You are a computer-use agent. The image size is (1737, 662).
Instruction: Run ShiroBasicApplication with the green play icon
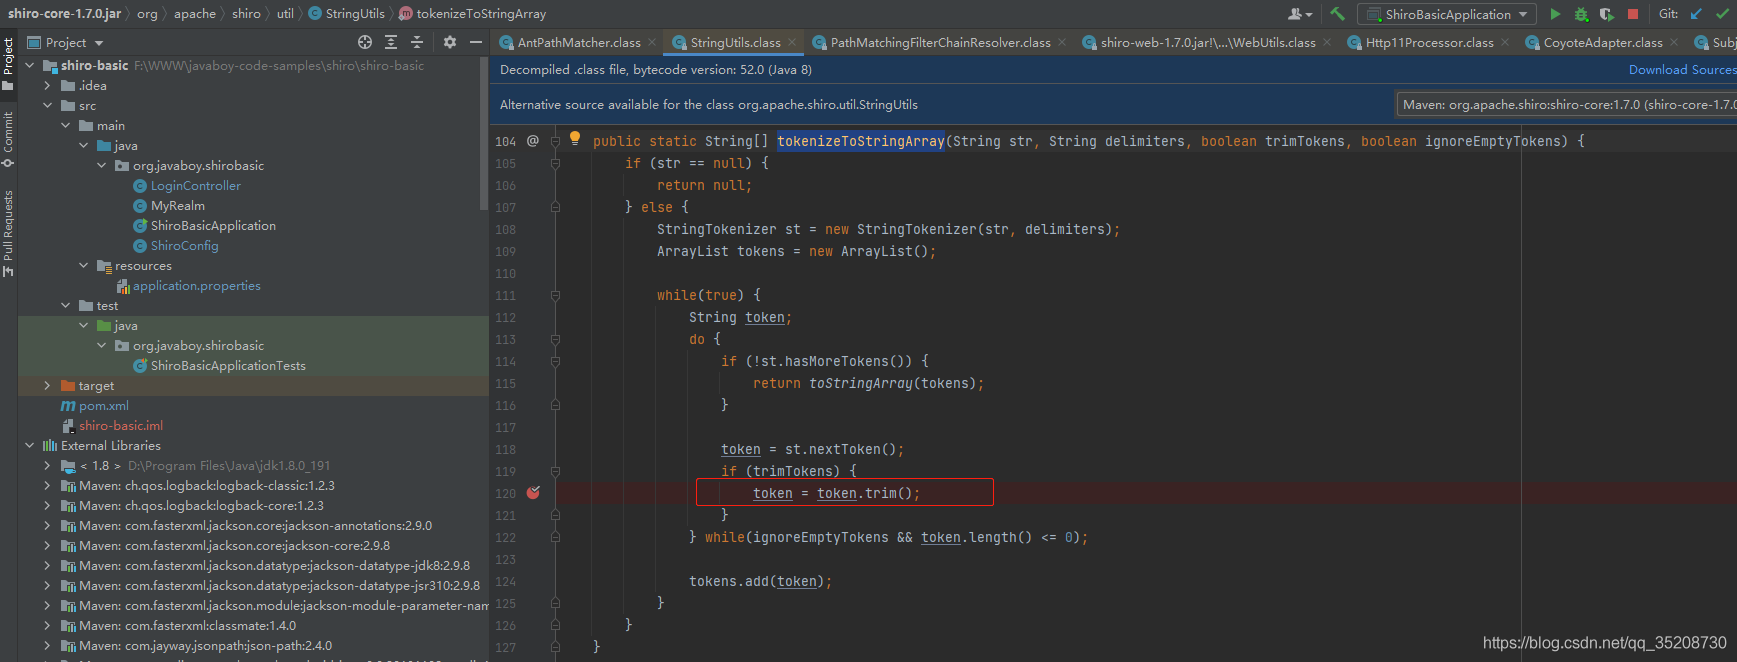point(1555,14)
